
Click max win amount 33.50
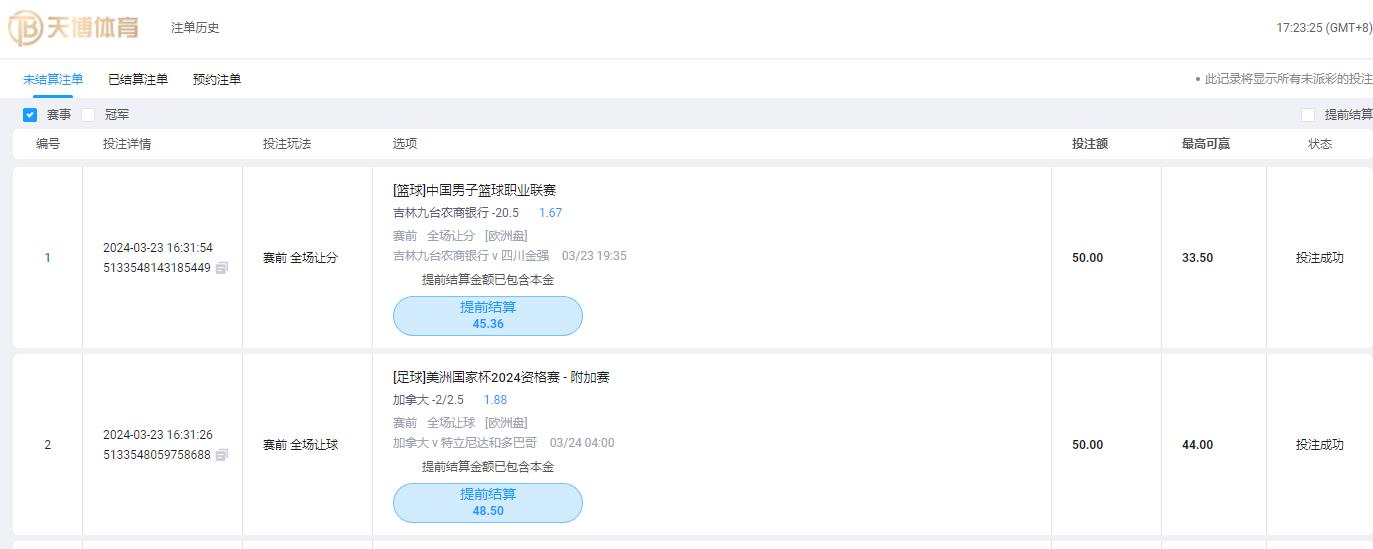pyautogui.click(x=1197, y=258)
